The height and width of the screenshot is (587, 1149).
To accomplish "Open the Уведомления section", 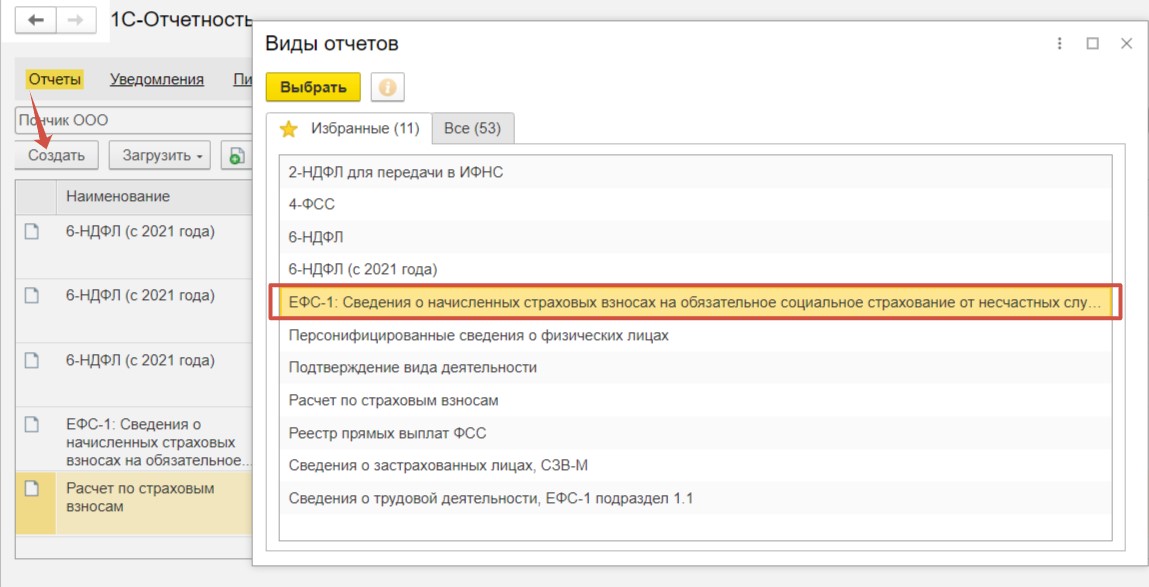I will pos(157,79).
